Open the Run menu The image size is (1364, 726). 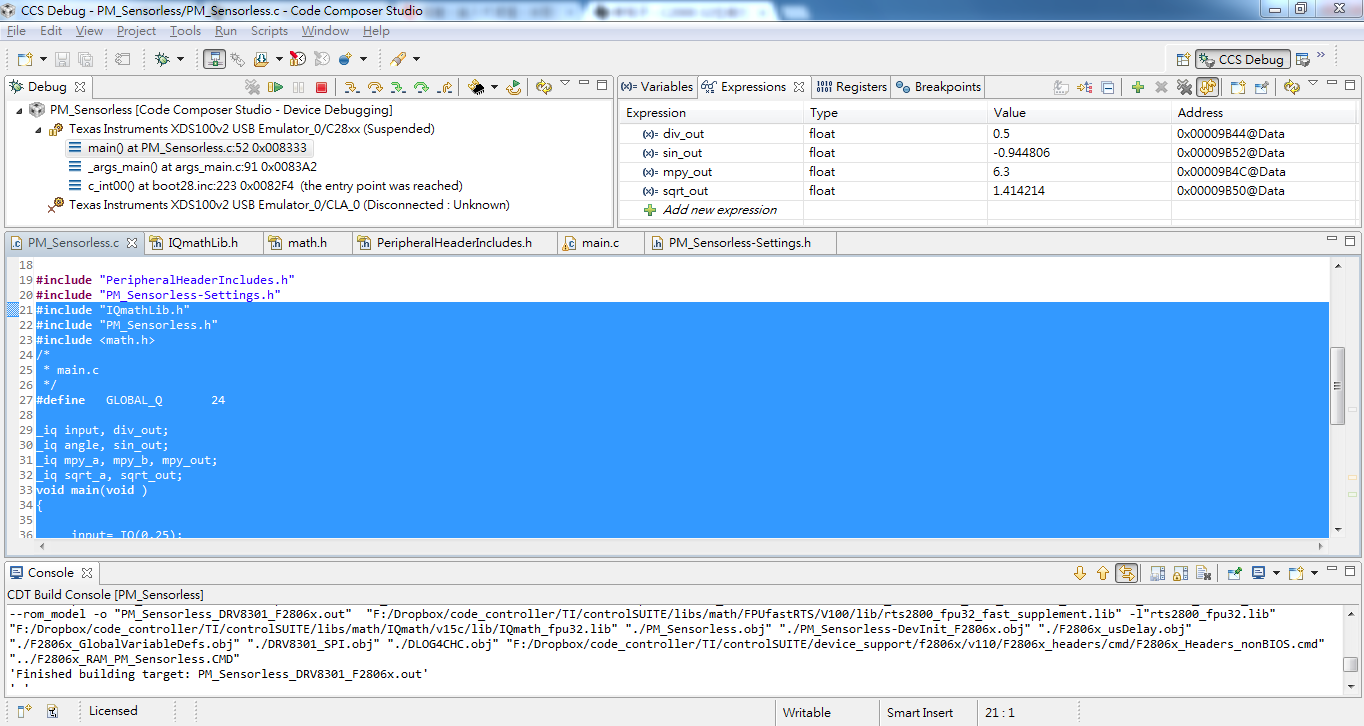tap(226, 30)
